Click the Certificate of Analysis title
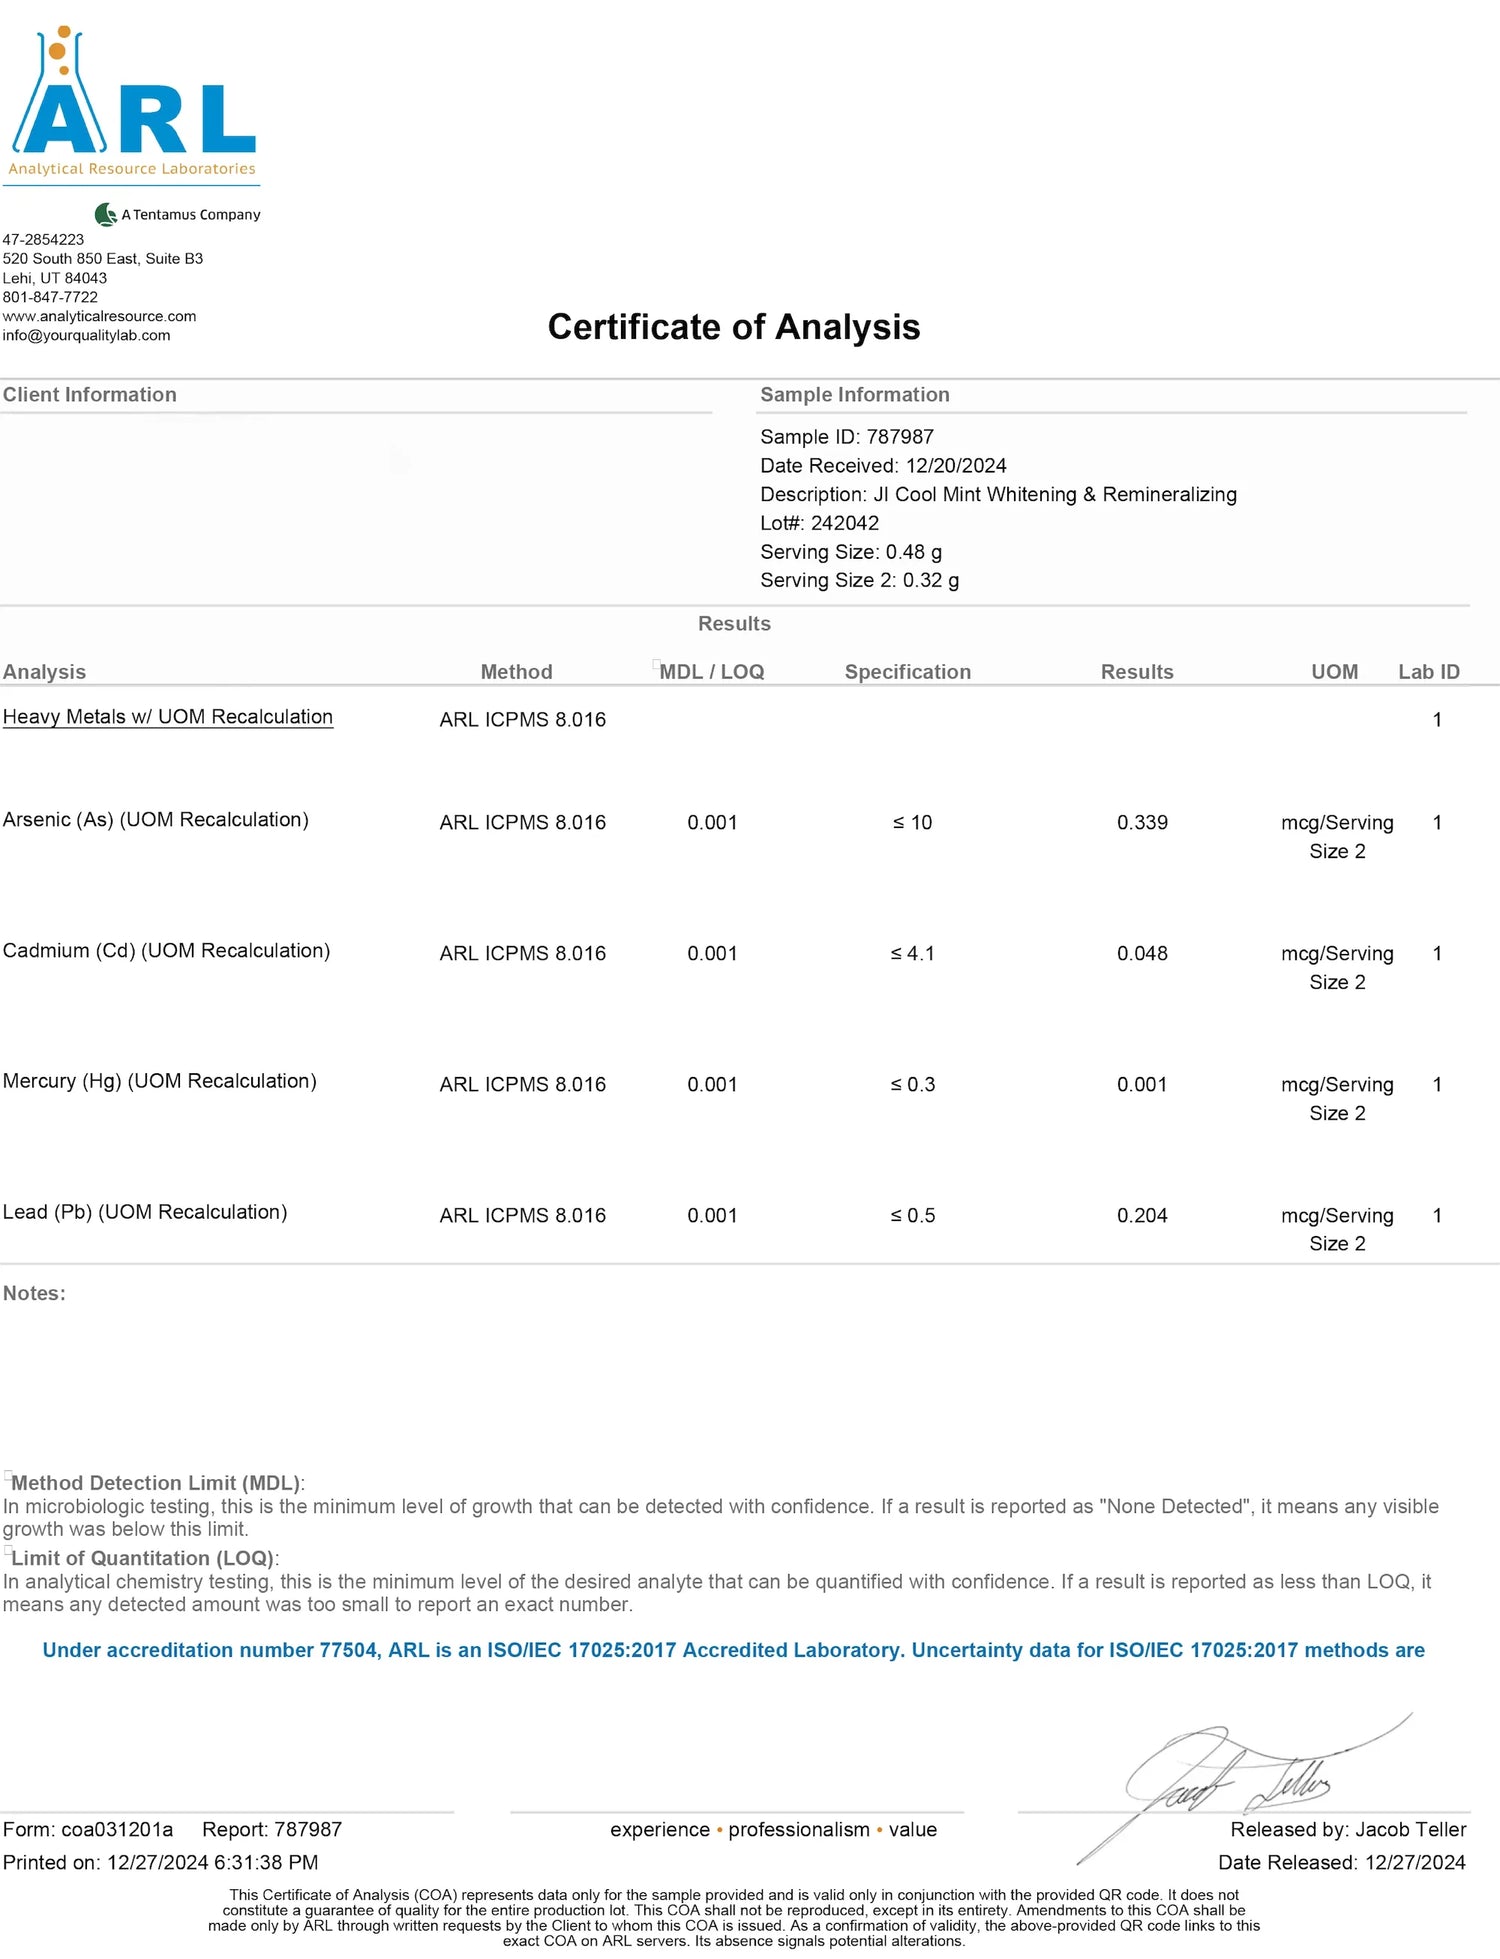The width and height of the screenshot is (1500, 1959). tap(733, 327)
